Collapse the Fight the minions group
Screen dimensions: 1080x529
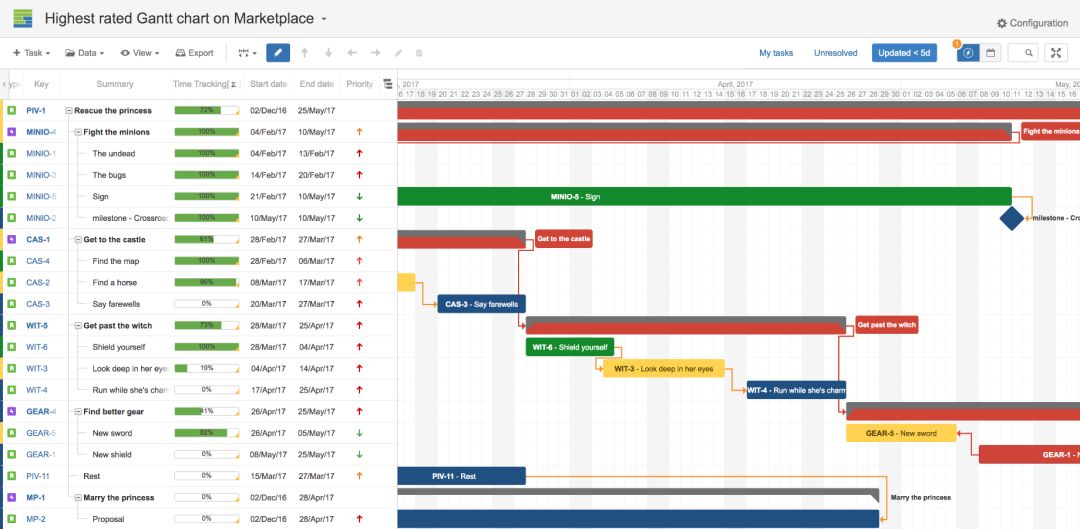click(x=78, y=132)
